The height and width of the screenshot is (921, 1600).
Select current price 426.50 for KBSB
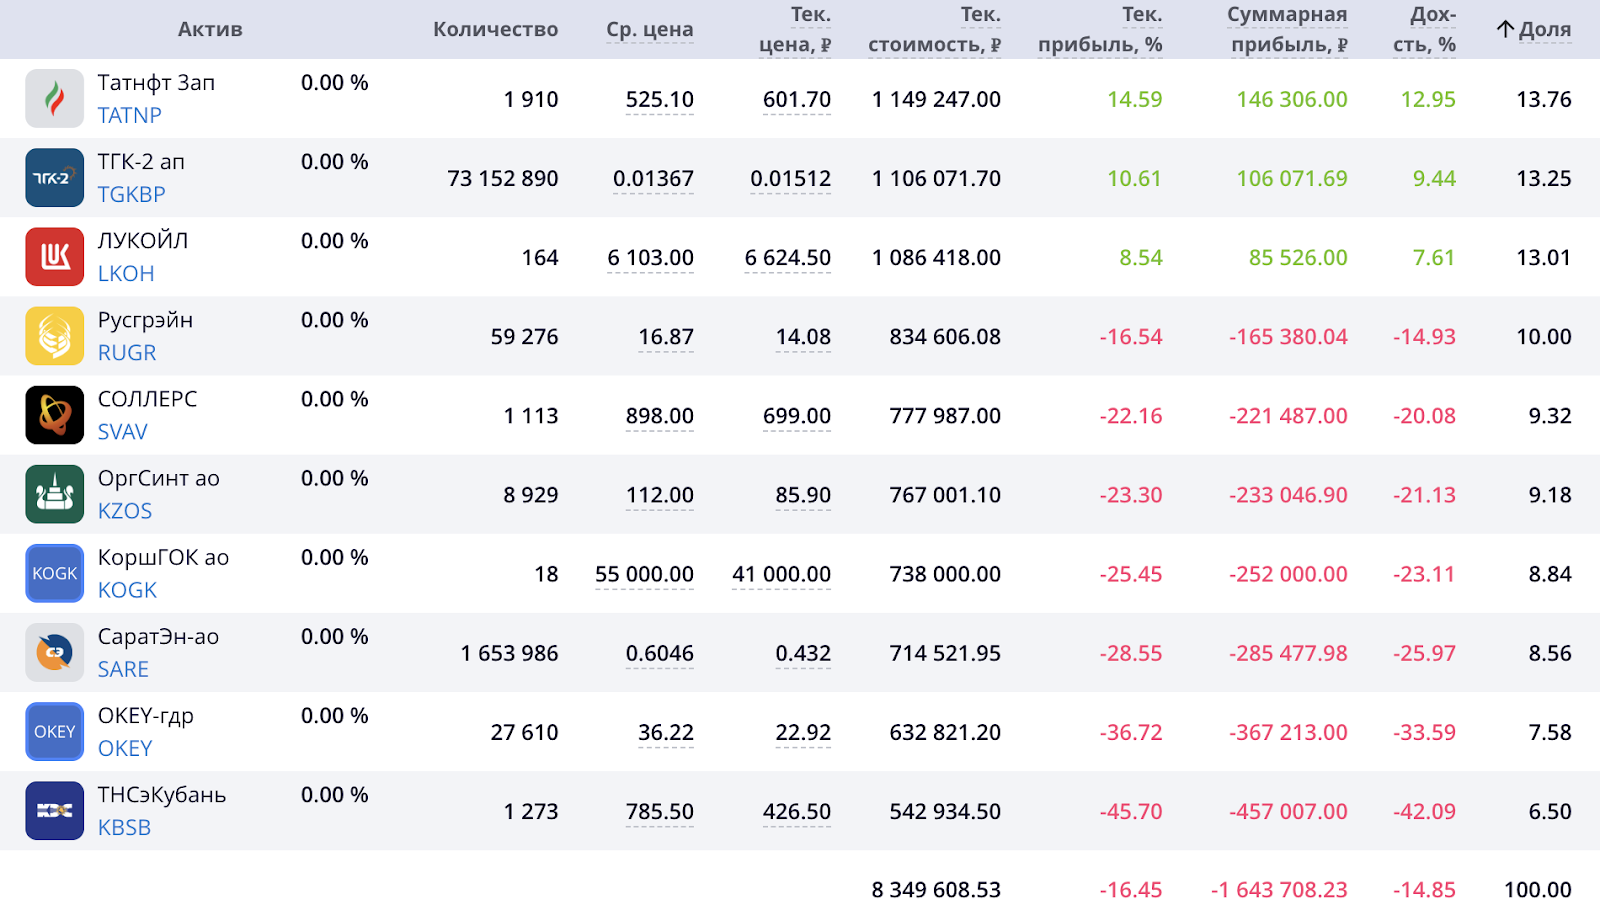pos(797,812)
